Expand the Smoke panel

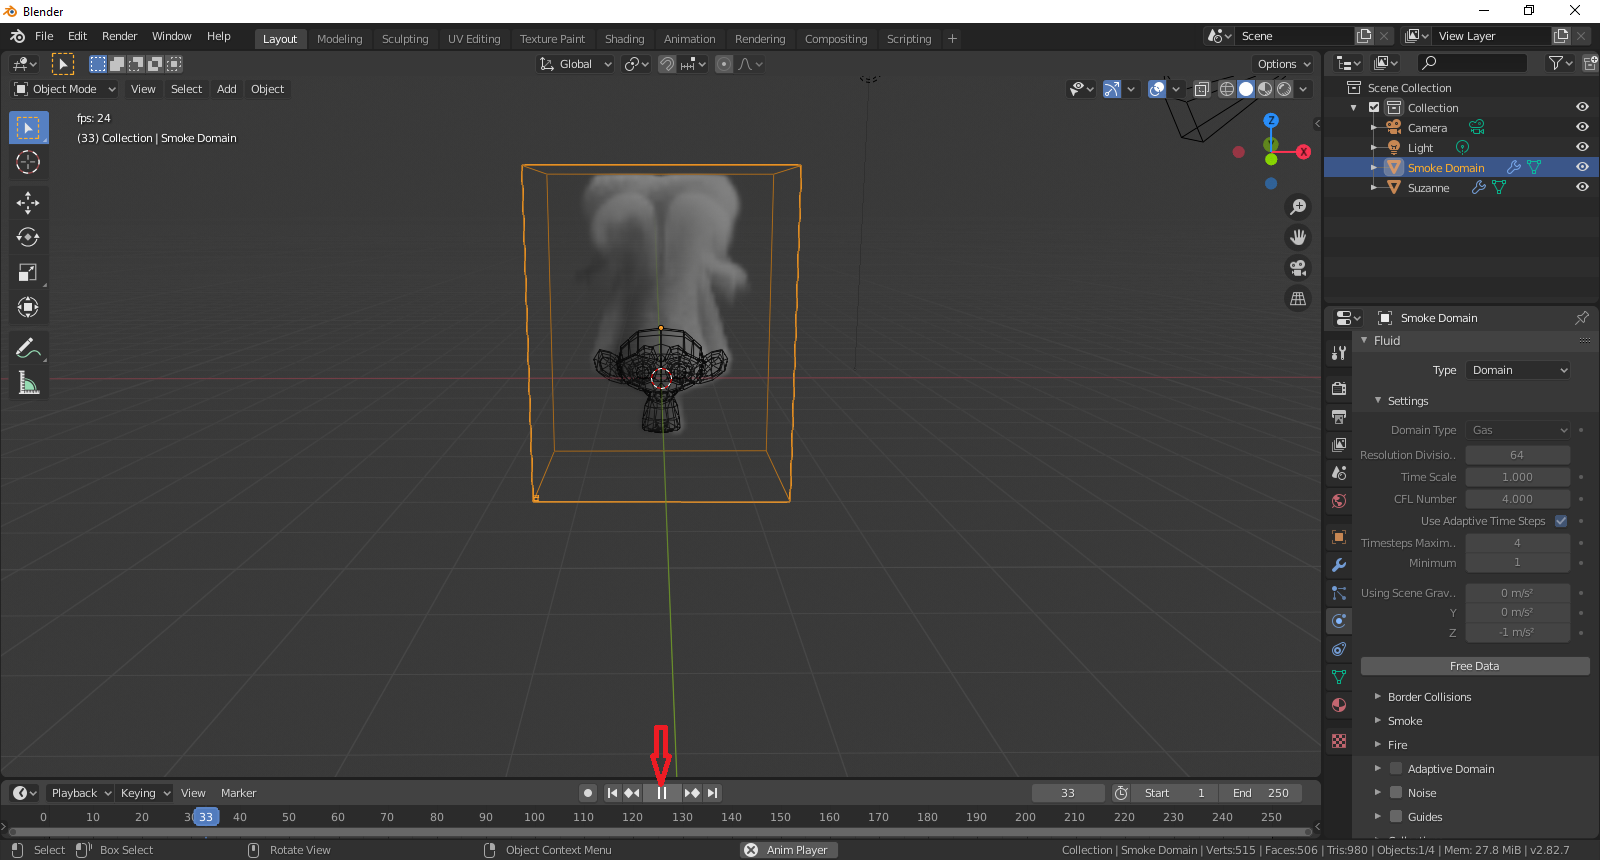(x=1404, y=721)
